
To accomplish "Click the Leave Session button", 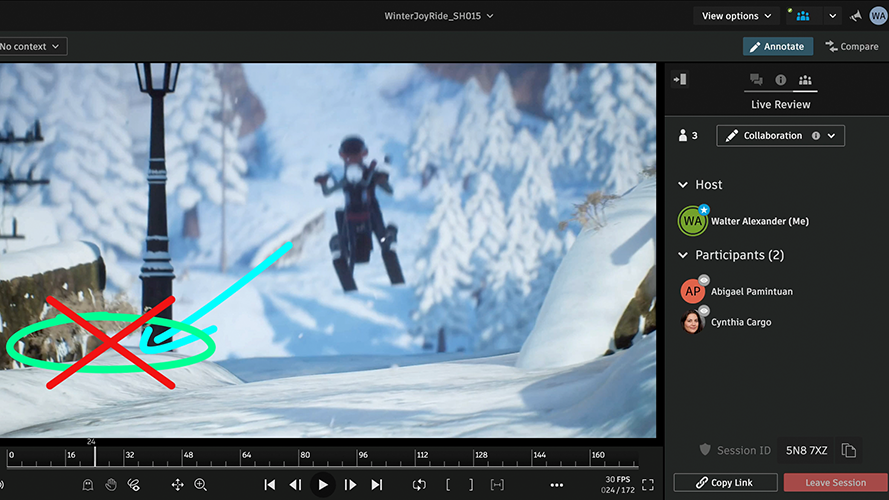I will 836,482.
